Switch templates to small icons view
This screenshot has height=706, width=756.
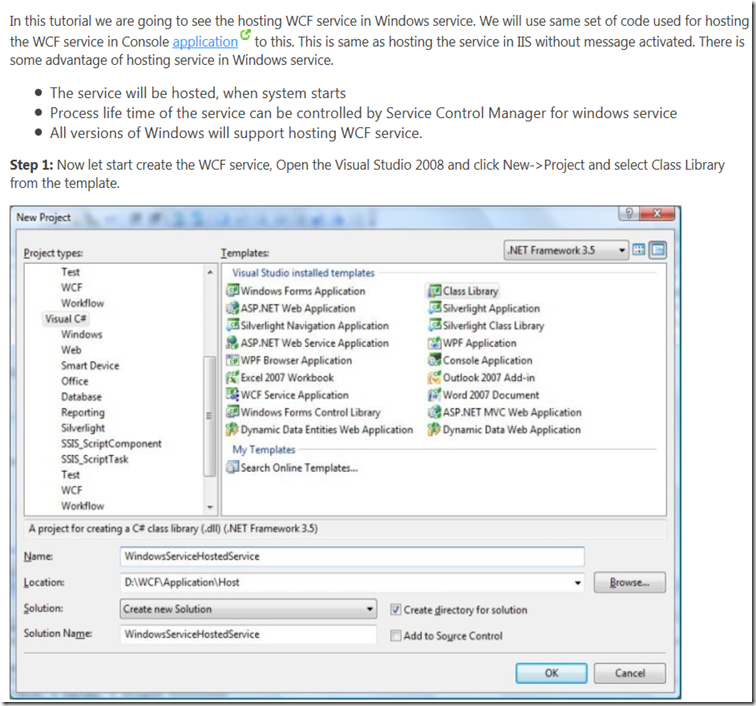coord(658,250)
